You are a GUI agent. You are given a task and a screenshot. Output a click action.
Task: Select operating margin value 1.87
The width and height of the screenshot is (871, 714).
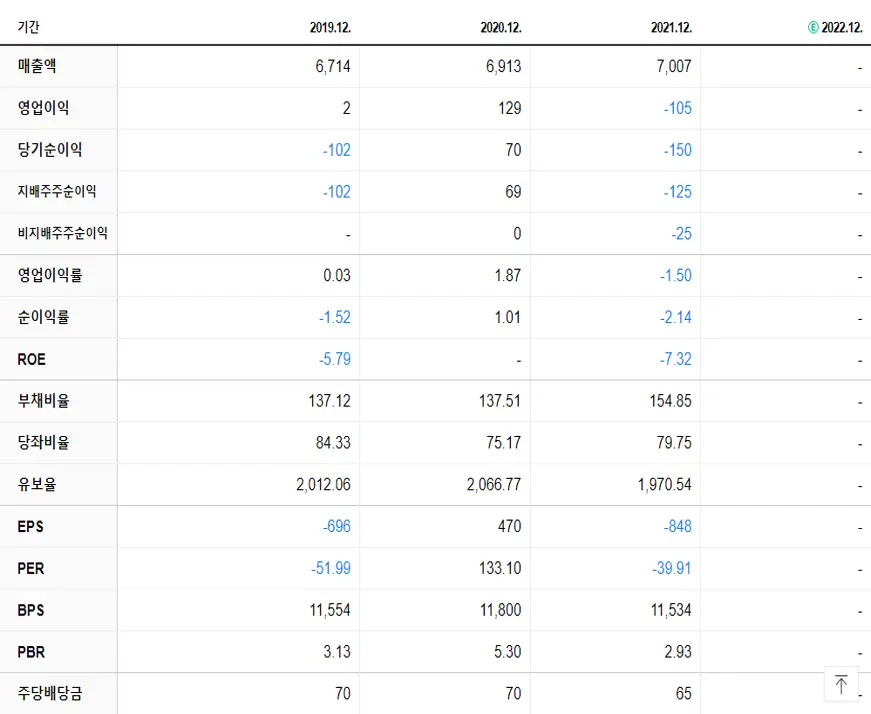point(508,275)
